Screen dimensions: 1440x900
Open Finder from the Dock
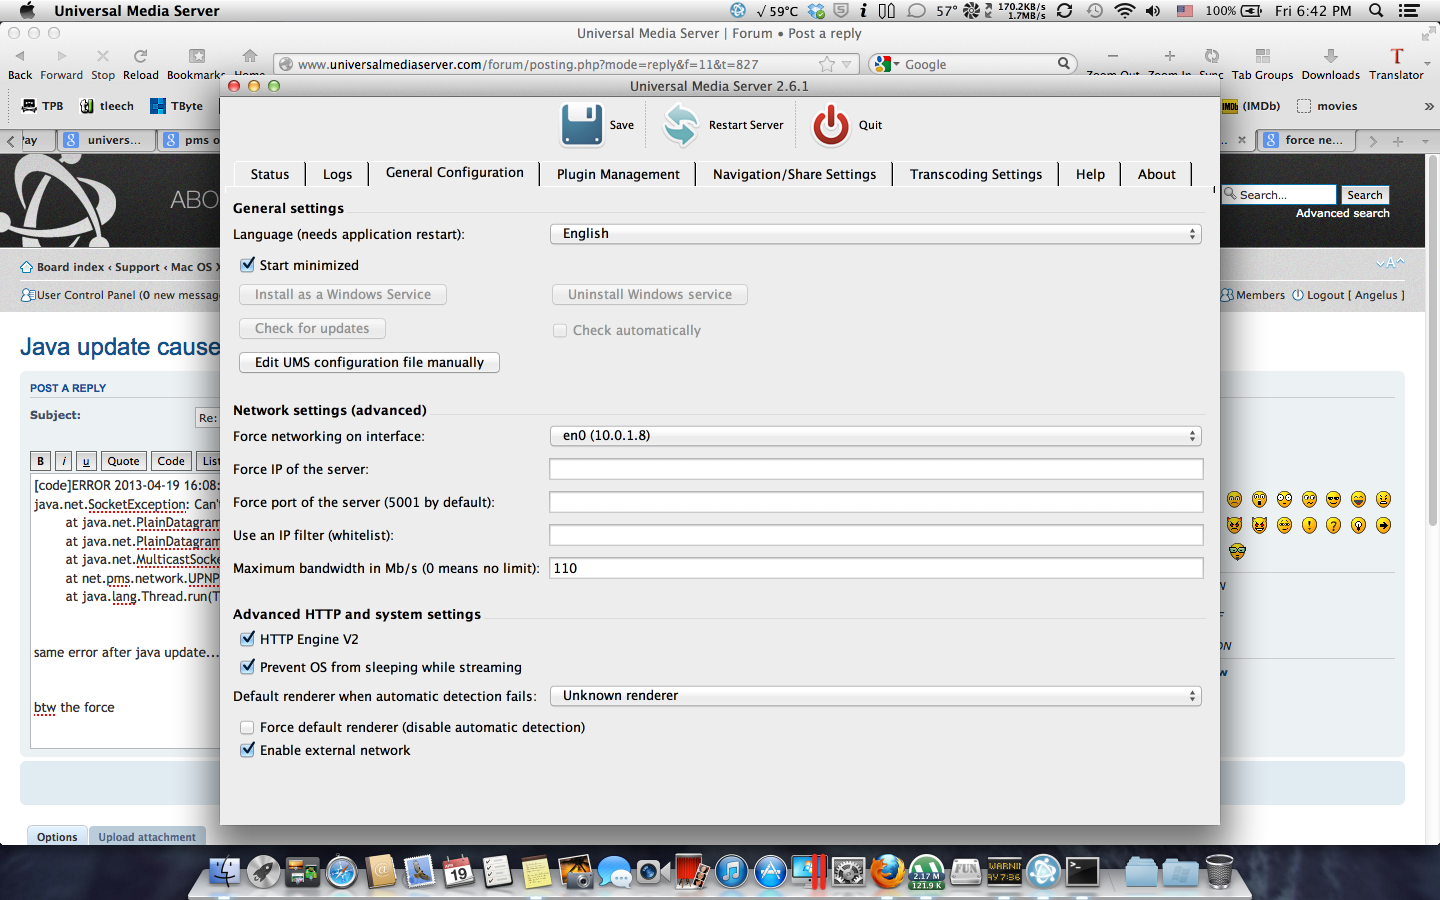pos(225,871)
